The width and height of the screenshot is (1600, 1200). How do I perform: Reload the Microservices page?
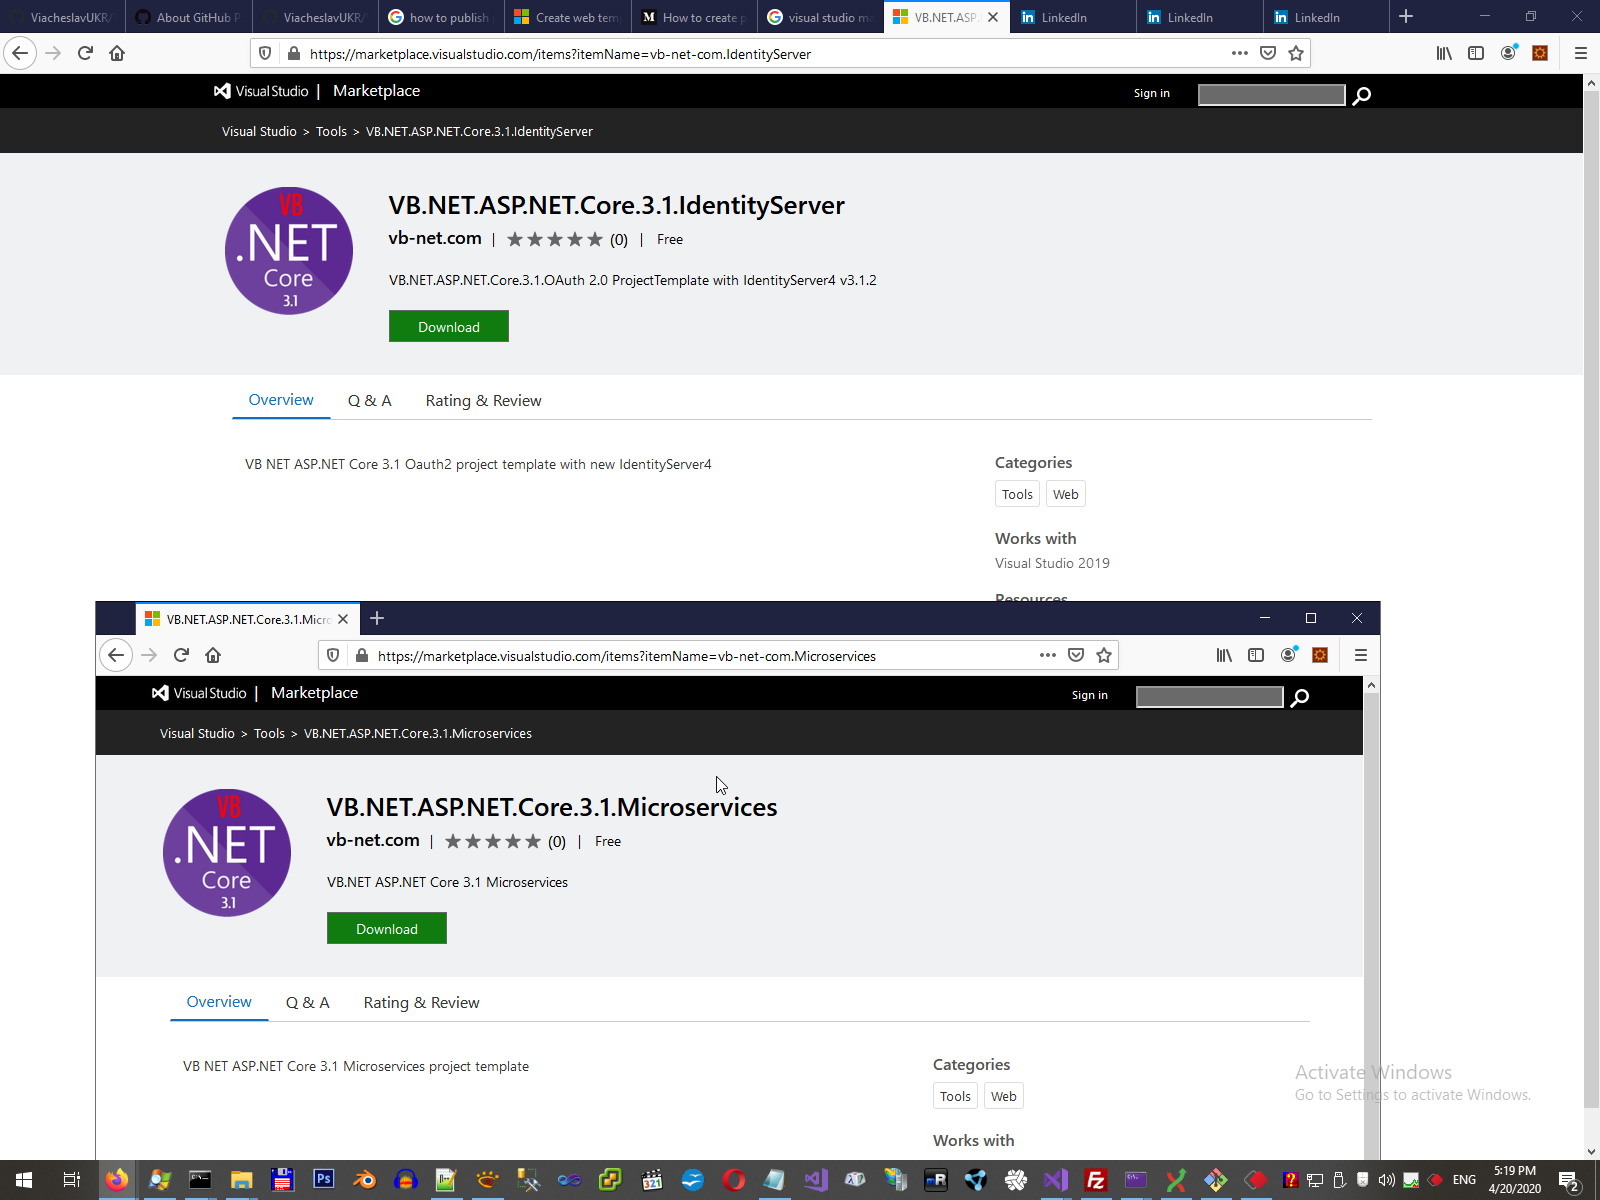coord(181,655)
